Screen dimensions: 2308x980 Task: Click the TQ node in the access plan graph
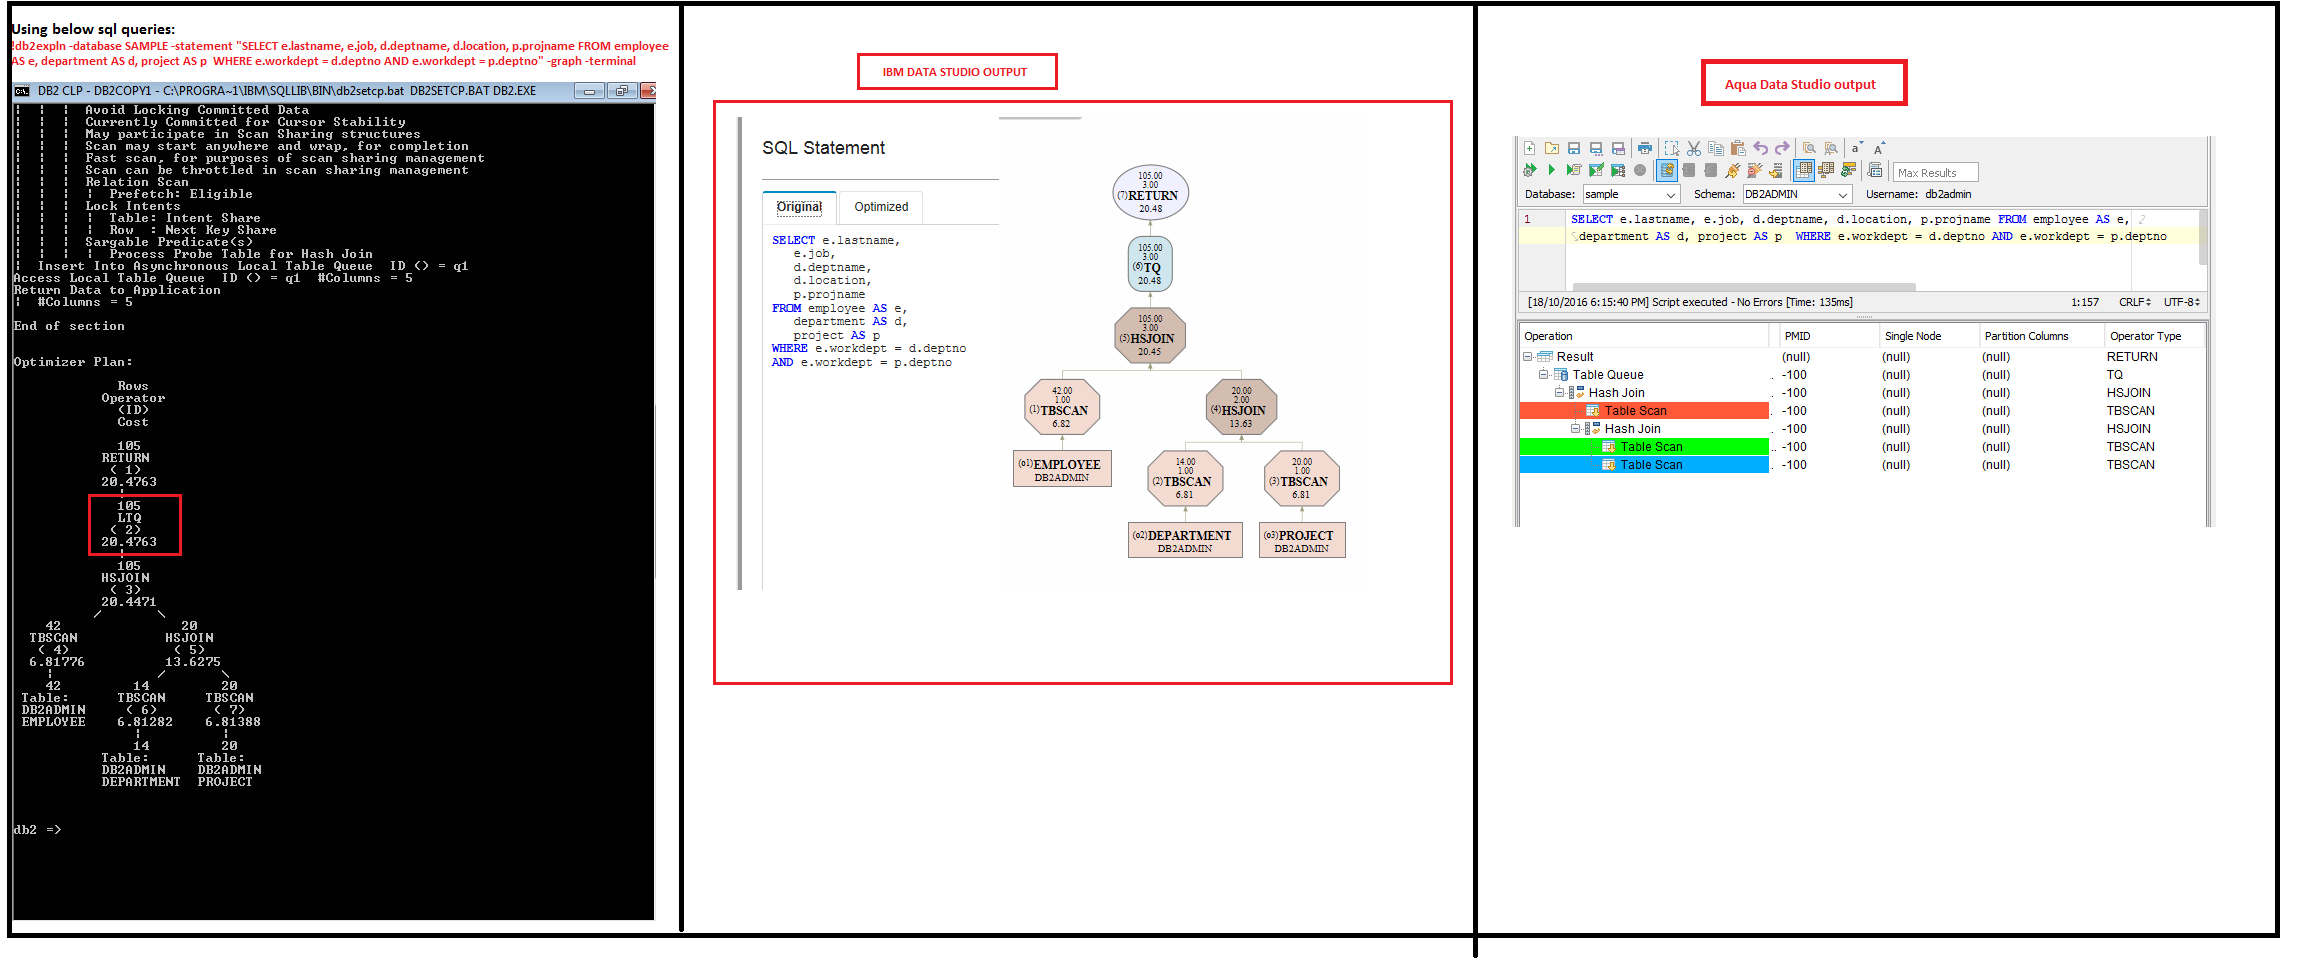(1150, 264)
